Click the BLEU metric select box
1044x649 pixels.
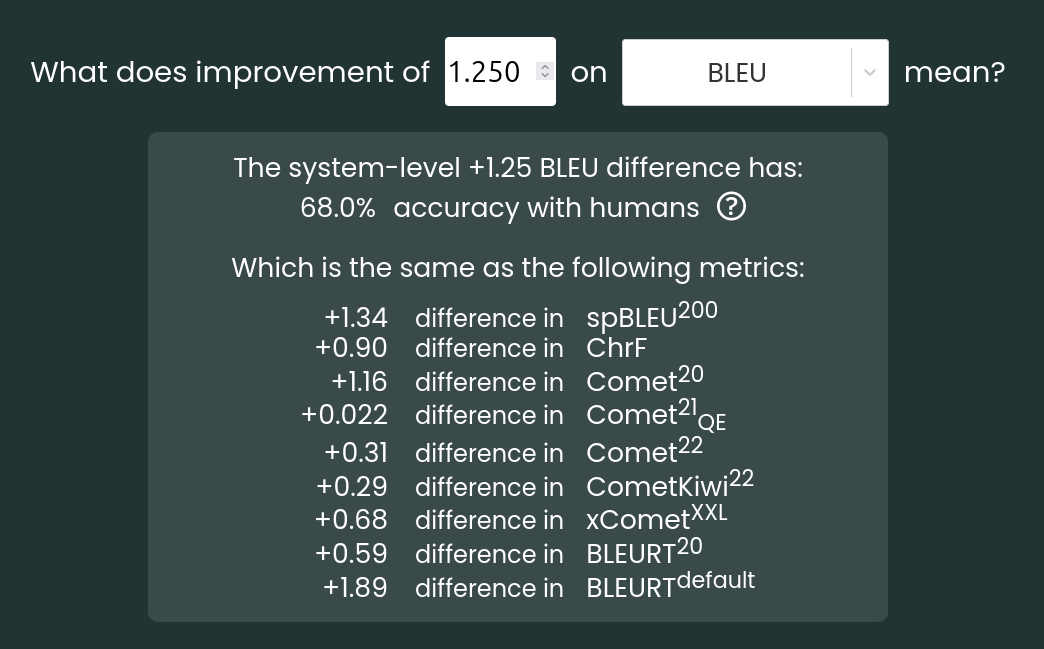coord(755,73)
